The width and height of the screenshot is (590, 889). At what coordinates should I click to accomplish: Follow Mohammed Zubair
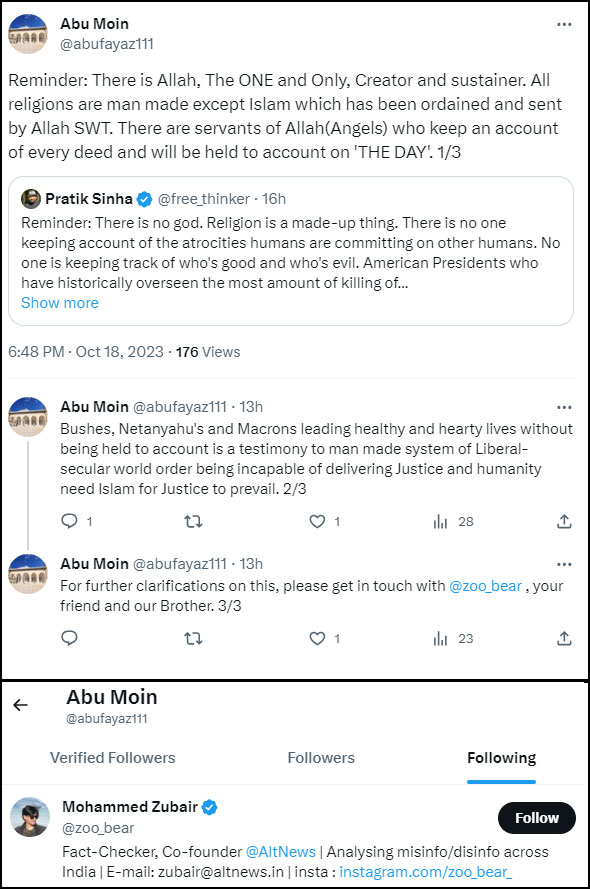click(x=537, y=818)
